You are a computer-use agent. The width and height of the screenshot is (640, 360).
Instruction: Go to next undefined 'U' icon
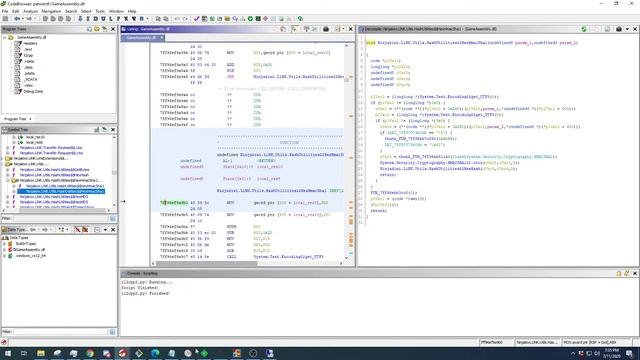(103, 19)
